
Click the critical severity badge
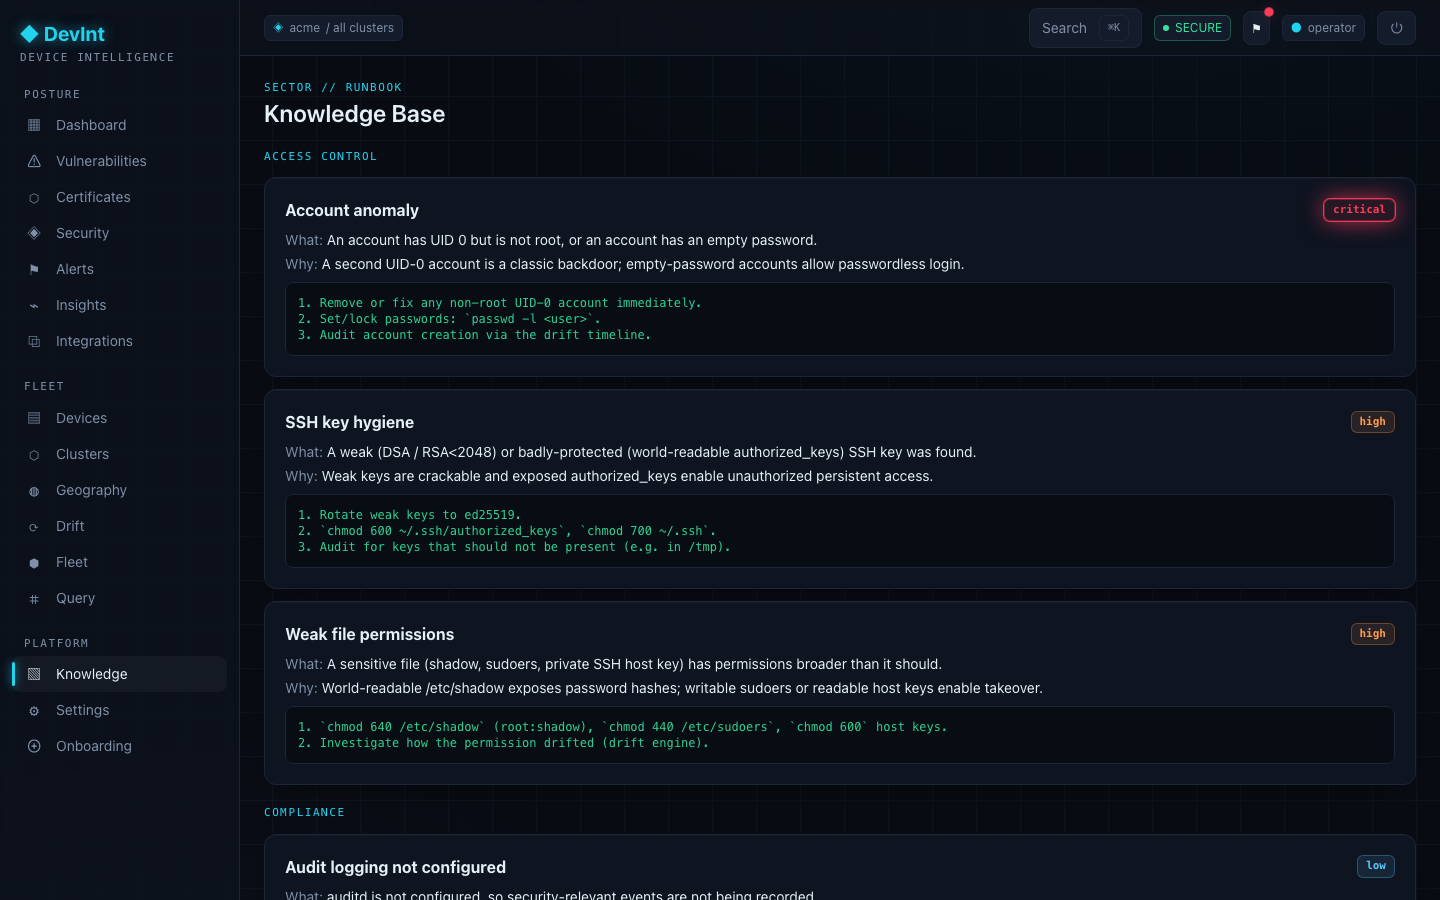[1359, 210]
